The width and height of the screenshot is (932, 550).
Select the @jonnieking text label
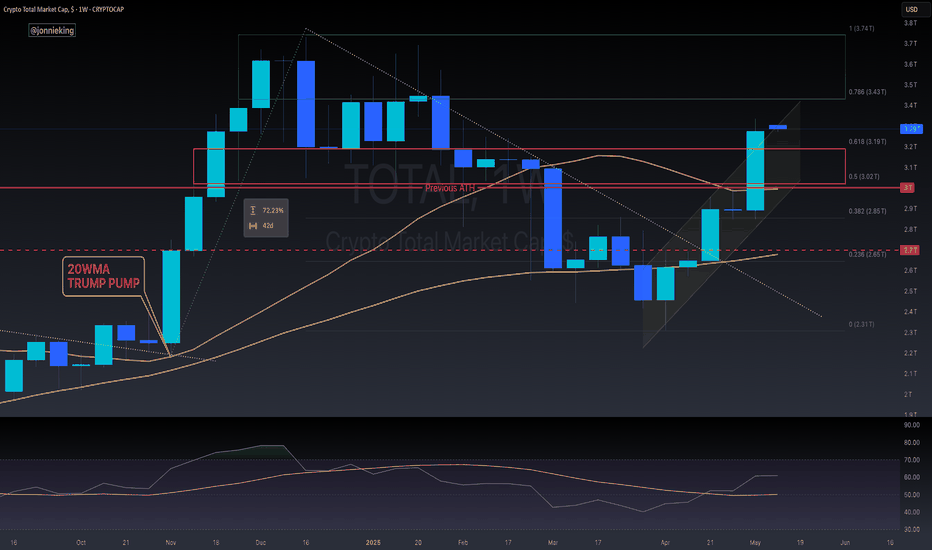click(52, 30)
